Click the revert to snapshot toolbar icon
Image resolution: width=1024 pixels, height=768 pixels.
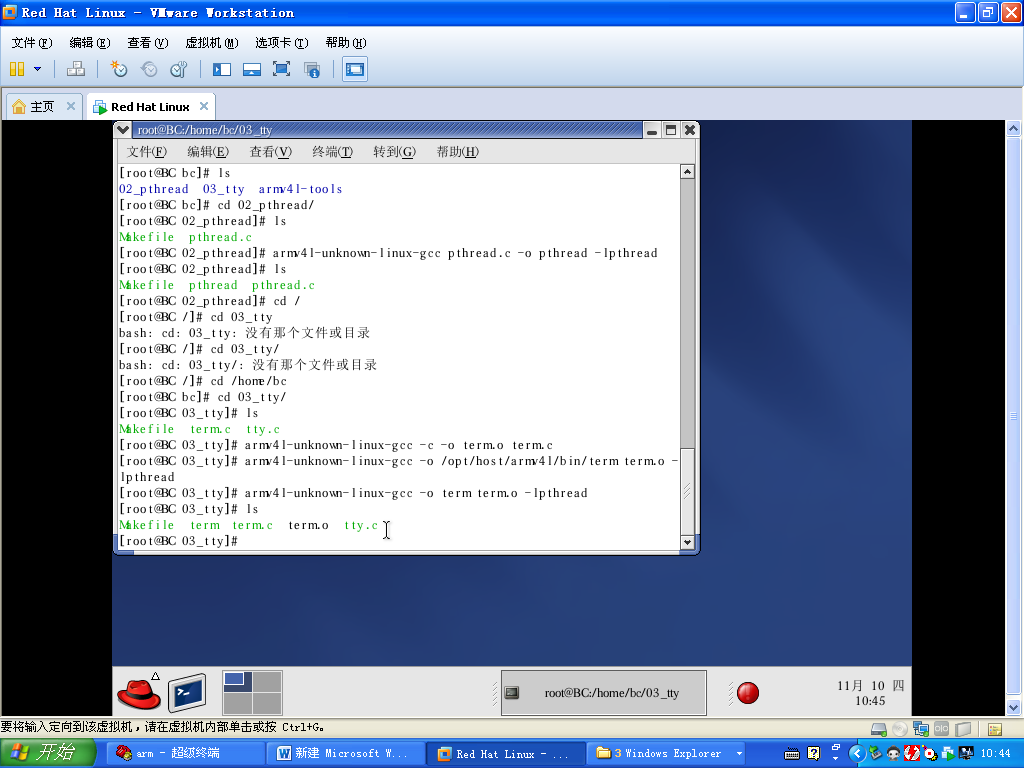pos(149,69)
